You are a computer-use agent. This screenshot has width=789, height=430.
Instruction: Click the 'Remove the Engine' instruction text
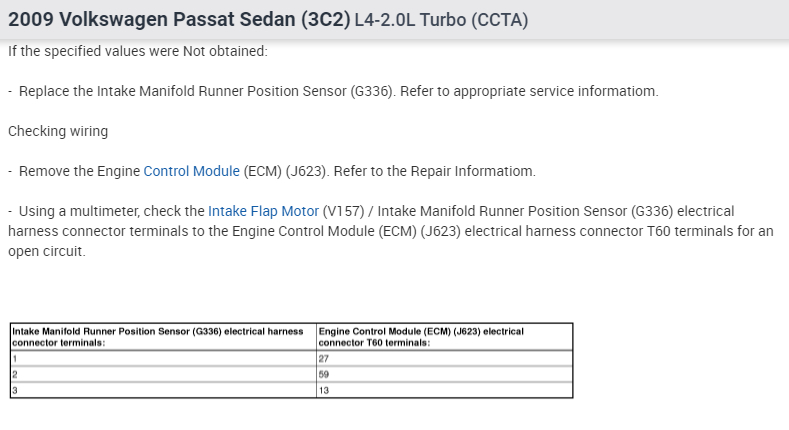pyautogui.click(x=80, y=171)
